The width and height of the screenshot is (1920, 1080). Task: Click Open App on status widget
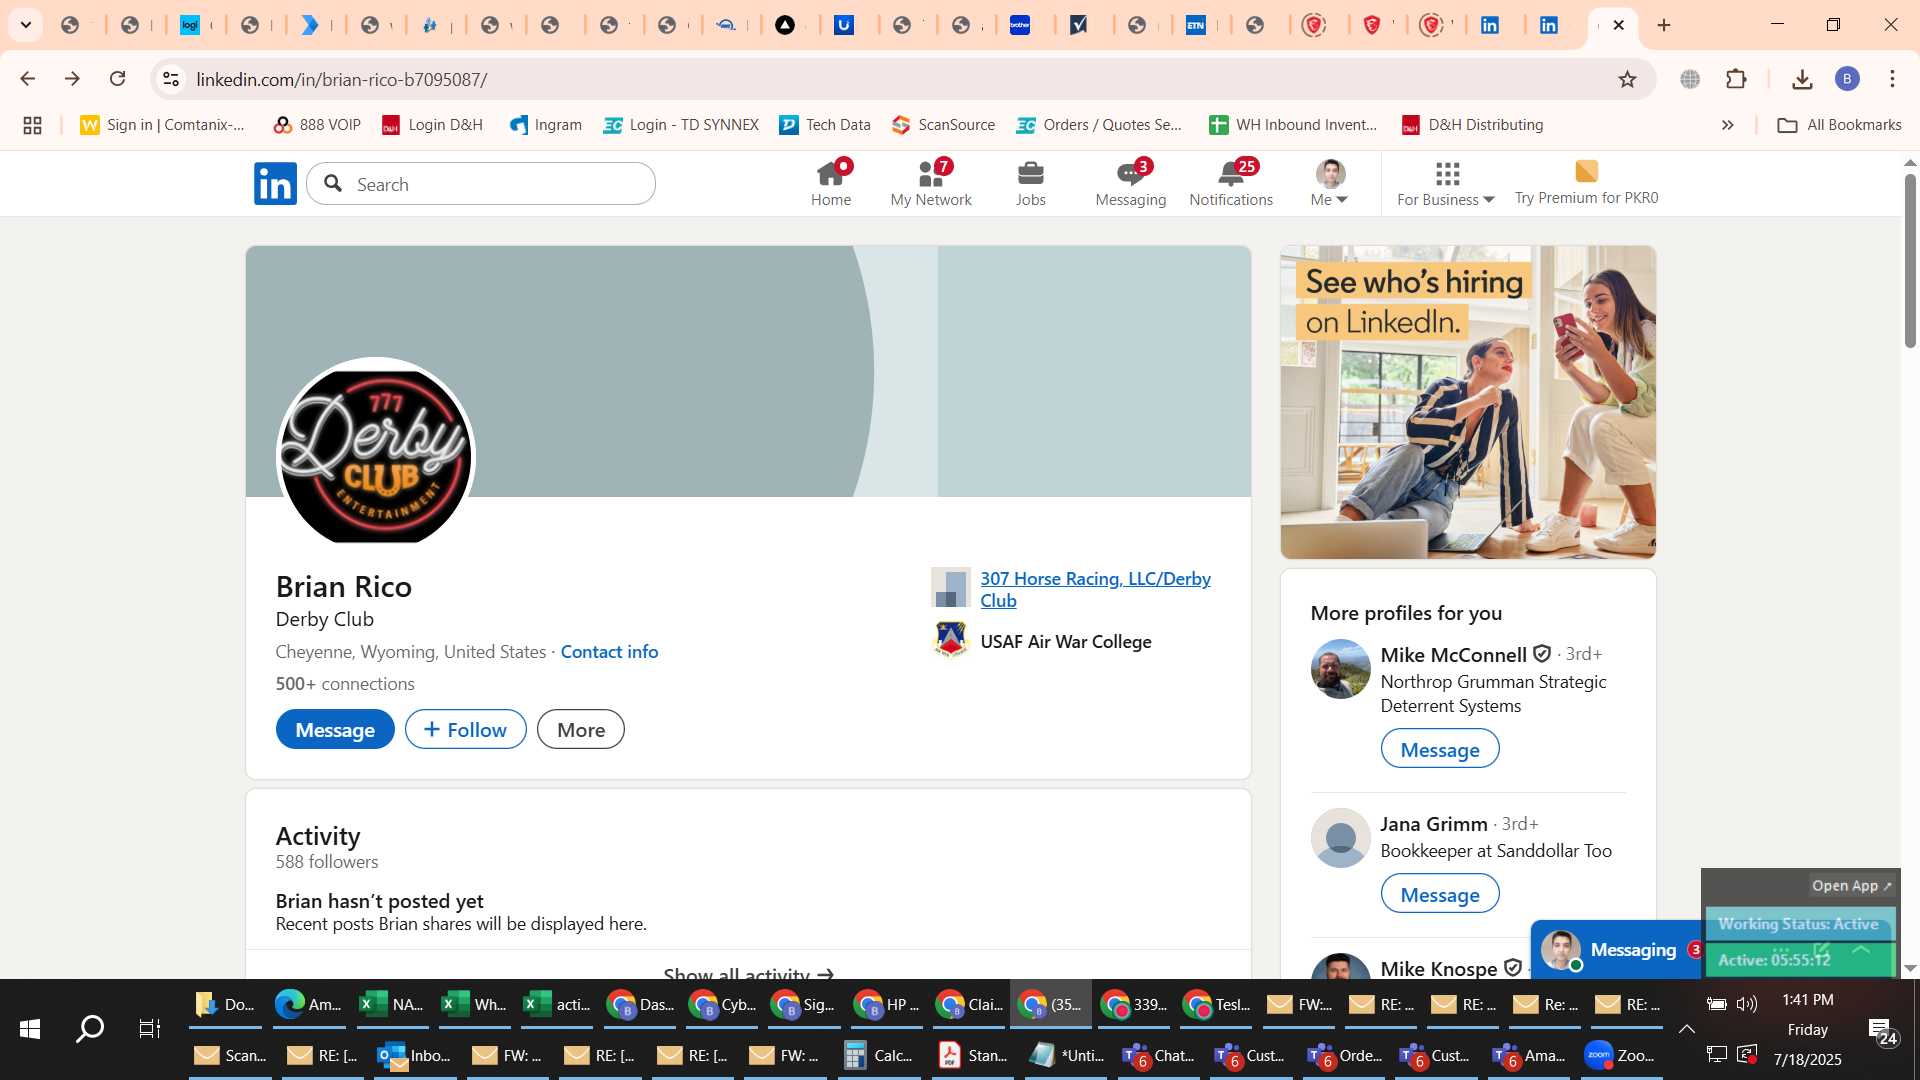1851,886
